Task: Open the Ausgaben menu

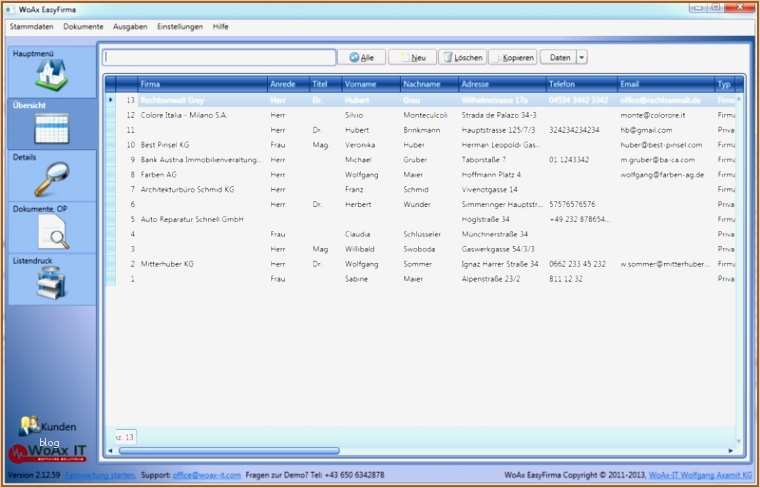Action: pyautogui.click(x=130, y=27)
